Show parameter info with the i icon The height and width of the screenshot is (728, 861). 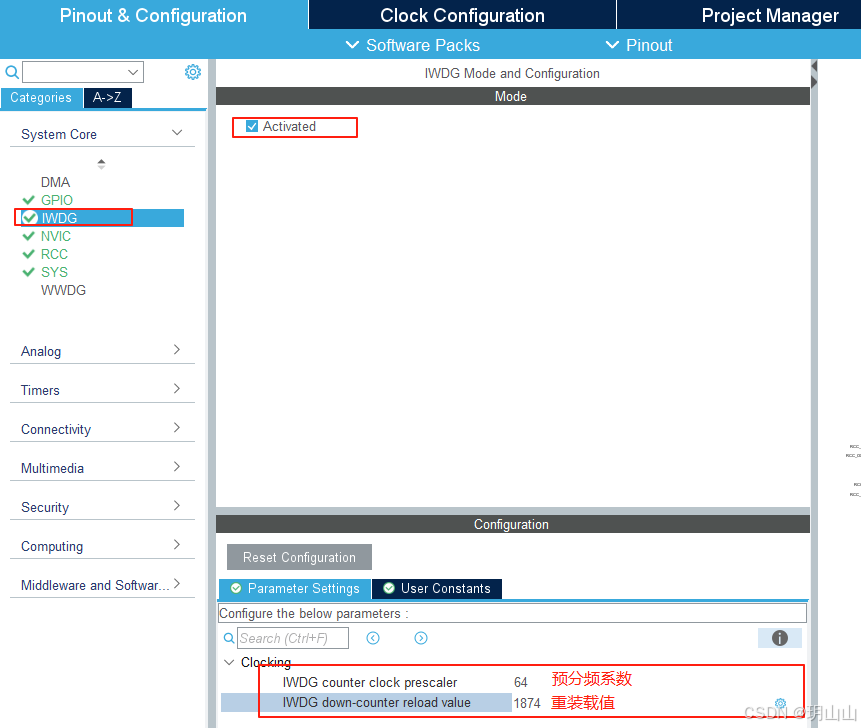[780, 638]
